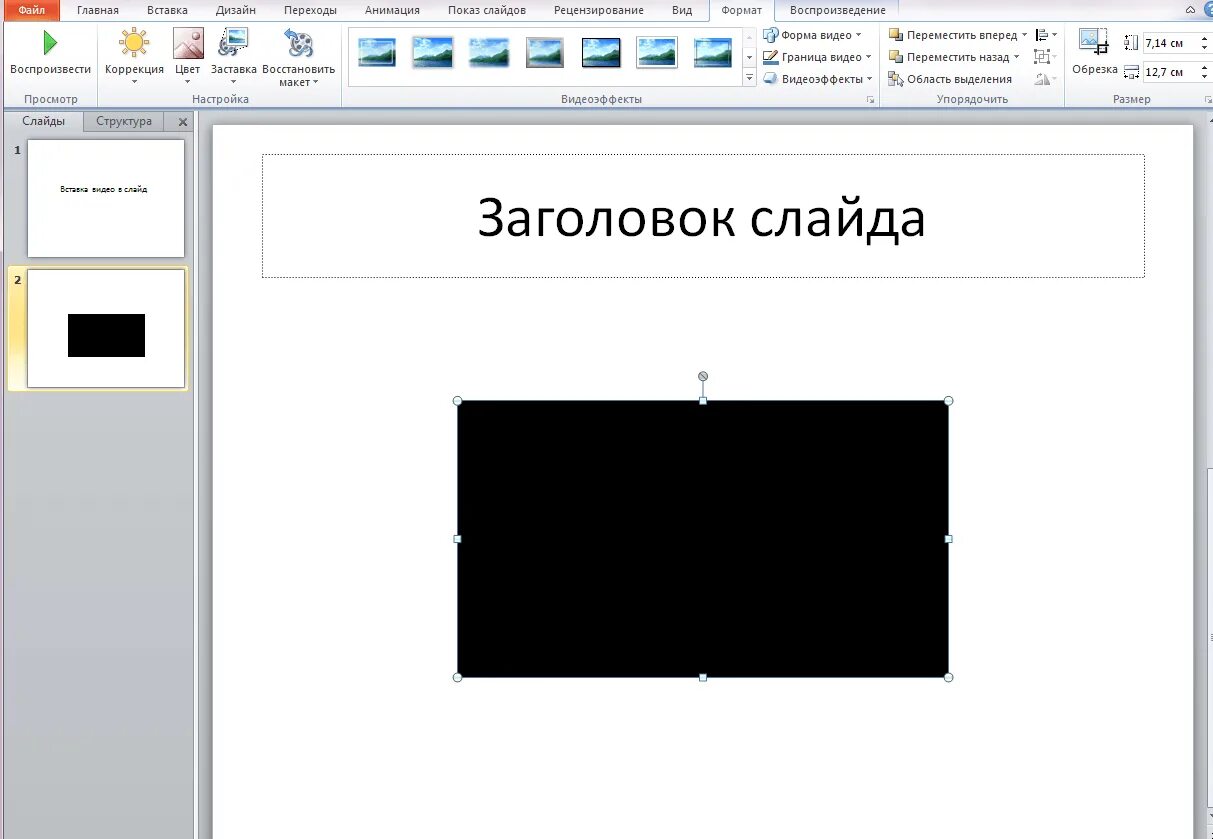The height and width of the screenshot is (839, 1213).
Task: Open the Заставка poster frame icon
Action: (233, 43)
